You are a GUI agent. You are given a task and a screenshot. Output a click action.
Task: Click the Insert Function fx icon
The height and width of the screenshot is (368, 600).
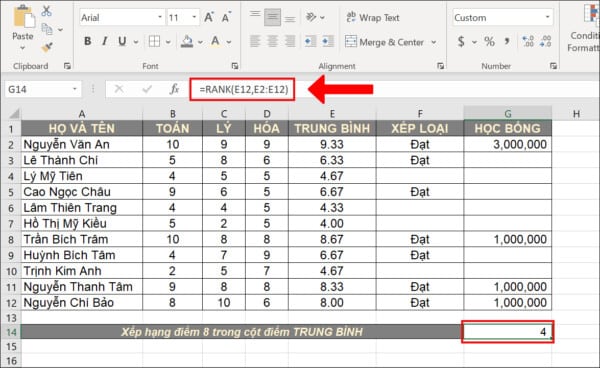tap(174, 89)
